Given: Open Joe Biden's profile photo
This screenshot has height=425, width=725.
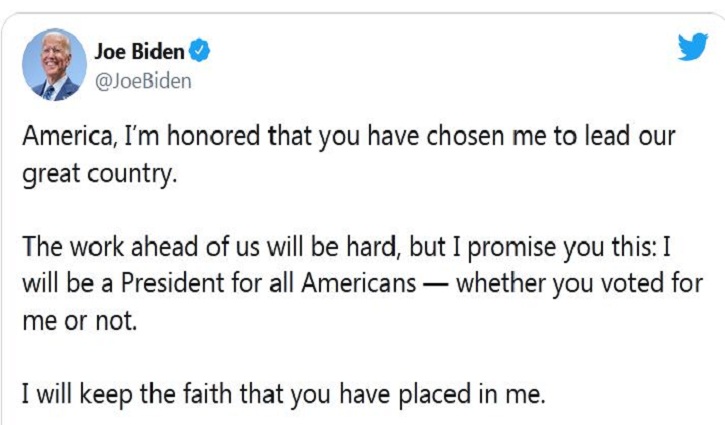Looking at the screenshot, I should (55, 64).
